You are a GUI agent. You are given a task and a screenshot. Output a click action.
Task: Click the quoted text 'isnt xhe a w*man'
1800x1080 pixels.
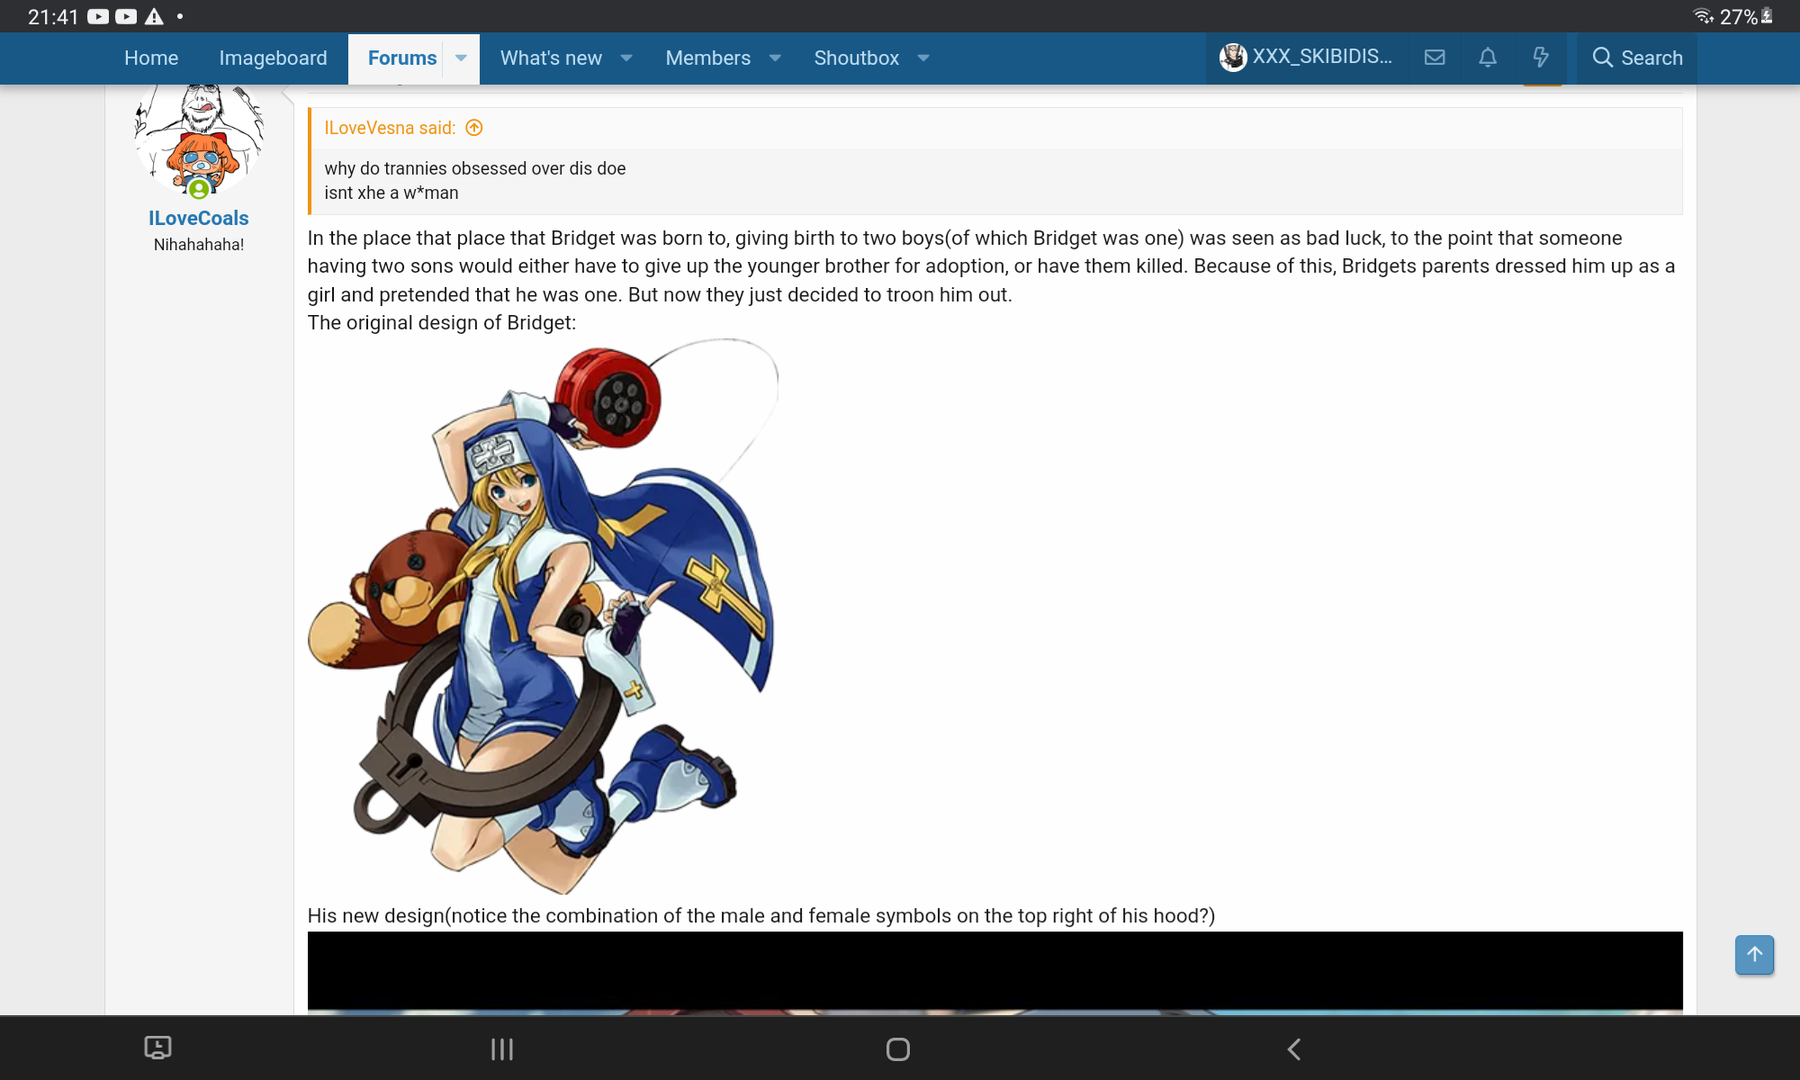[391, 193]
